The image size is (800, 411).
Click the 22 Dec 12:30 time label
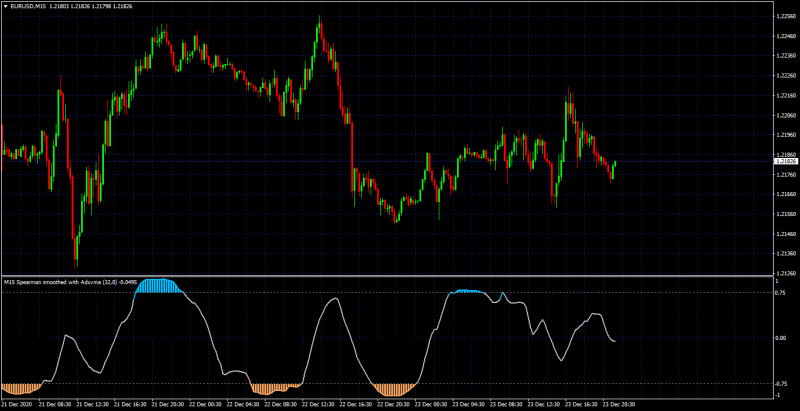click(319, 403)
